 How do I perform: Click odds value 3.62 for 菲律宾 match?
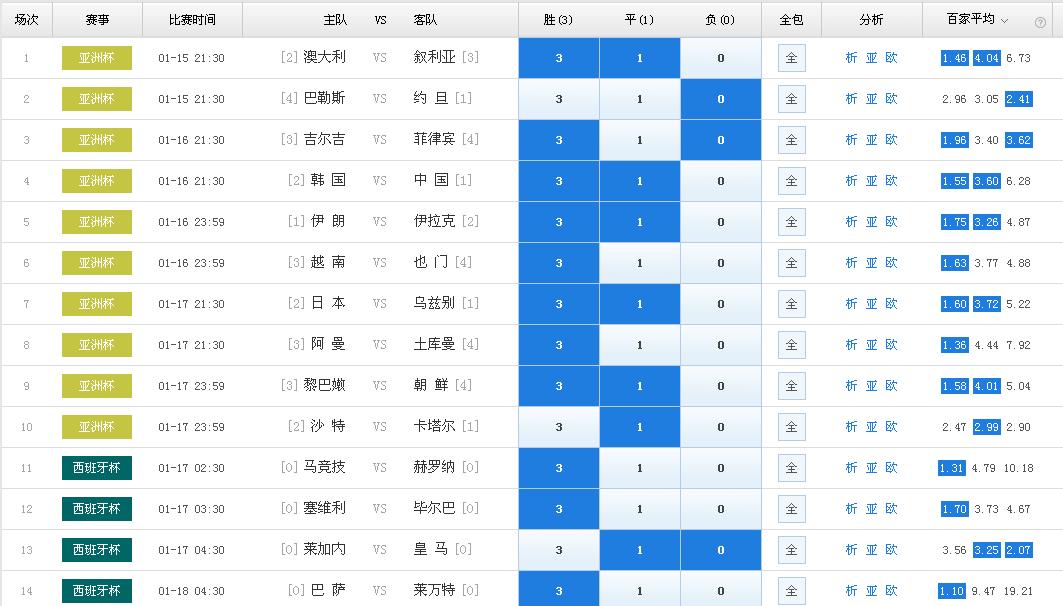pyautogui.click(x=1018, y=140)
